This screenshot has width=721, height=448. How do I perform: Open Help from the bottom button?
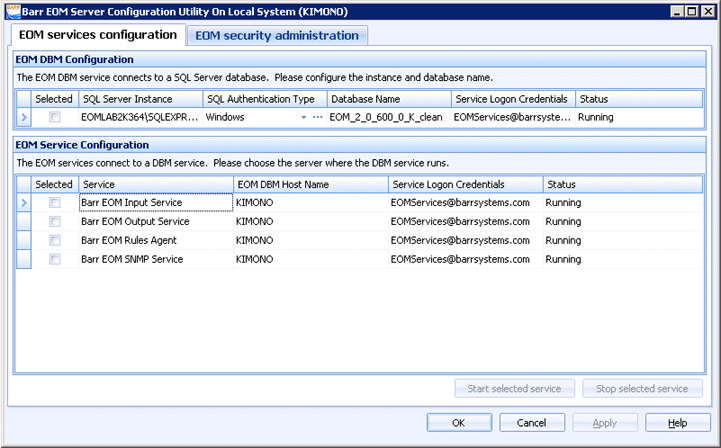coord(678,423)
